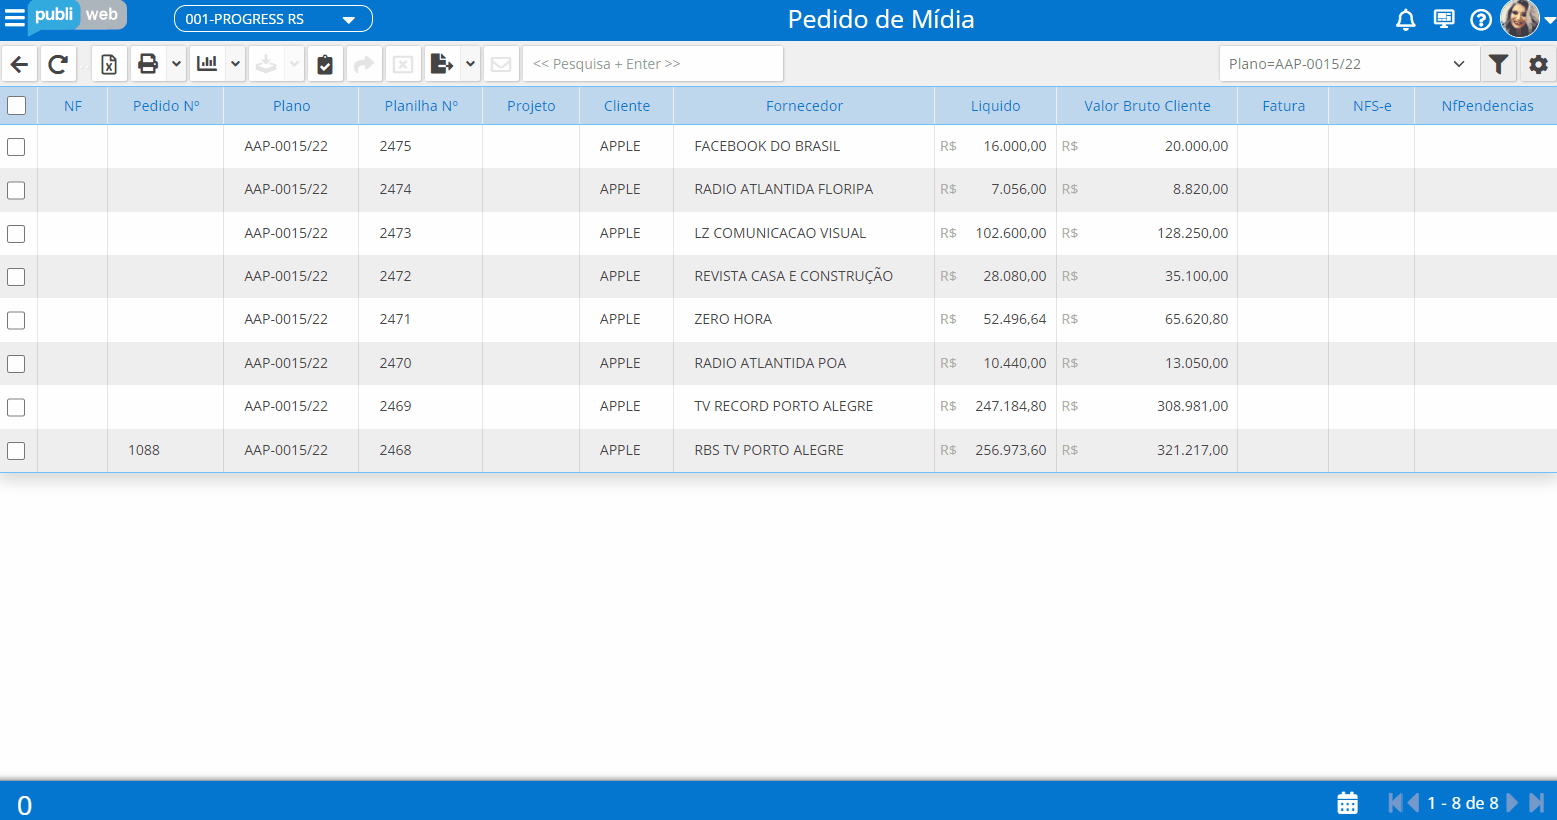
Task: Sort by Liquido column header
Action: coord(995,106)
